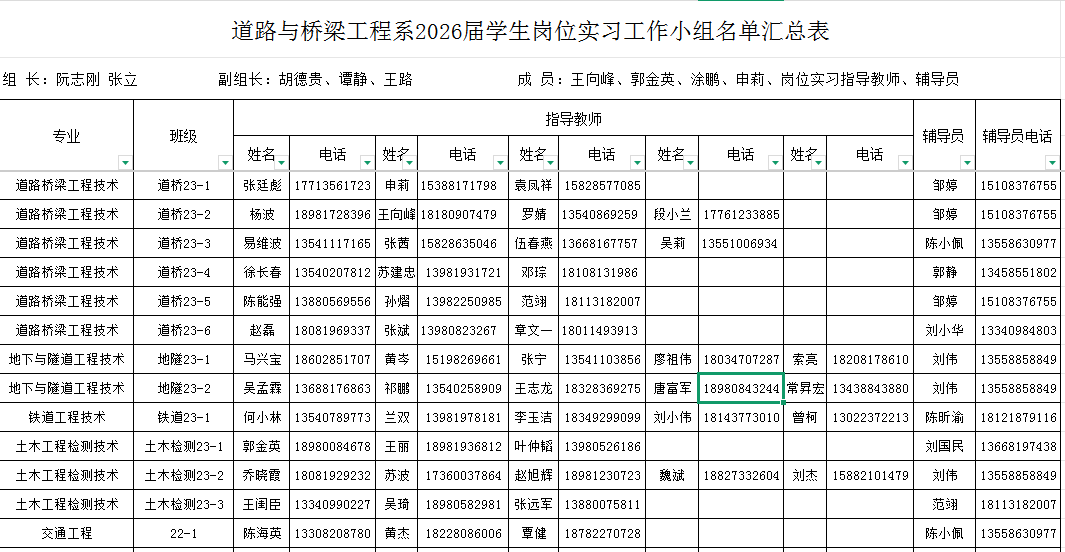Select the class cell 地隧23-2
The image size is (1065, 552).
pyautogui.click(x=184, y=388)
